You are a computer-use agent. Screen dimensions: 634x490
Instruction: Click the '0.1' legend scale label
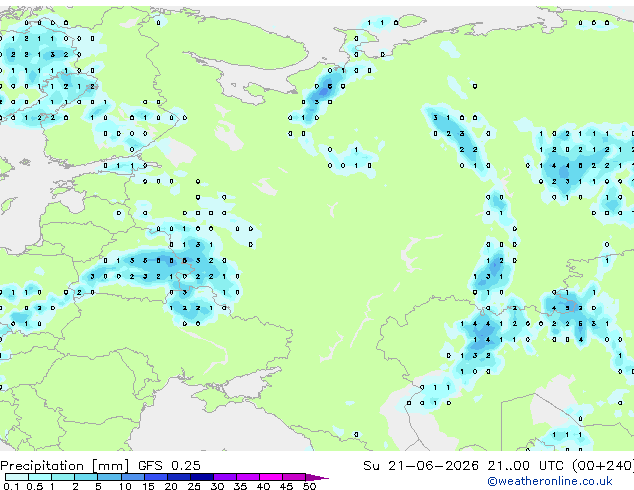tap(11, 486)
